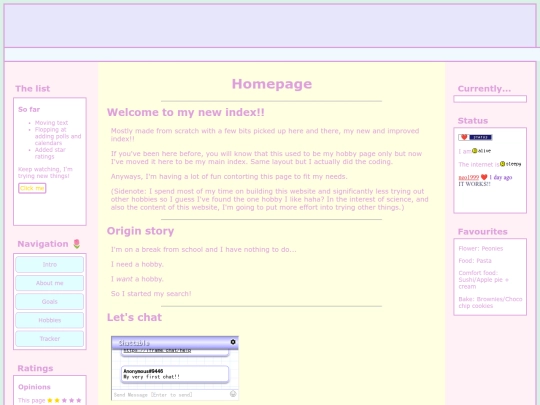
Task: Click 'Bake: Brownies/Choco chip cookies' entry
Action: pyautogui.click(x=490, y=302)
